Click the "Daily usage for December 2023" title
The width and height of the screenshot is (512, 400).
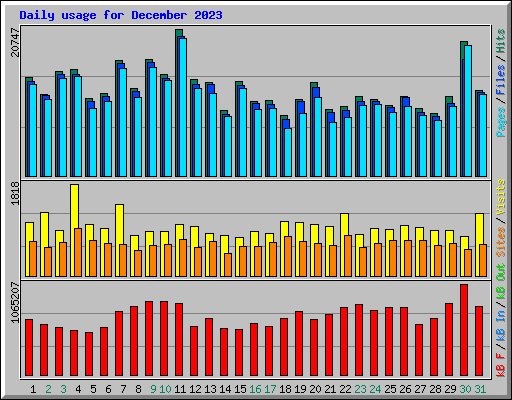(x=121, y=15)
